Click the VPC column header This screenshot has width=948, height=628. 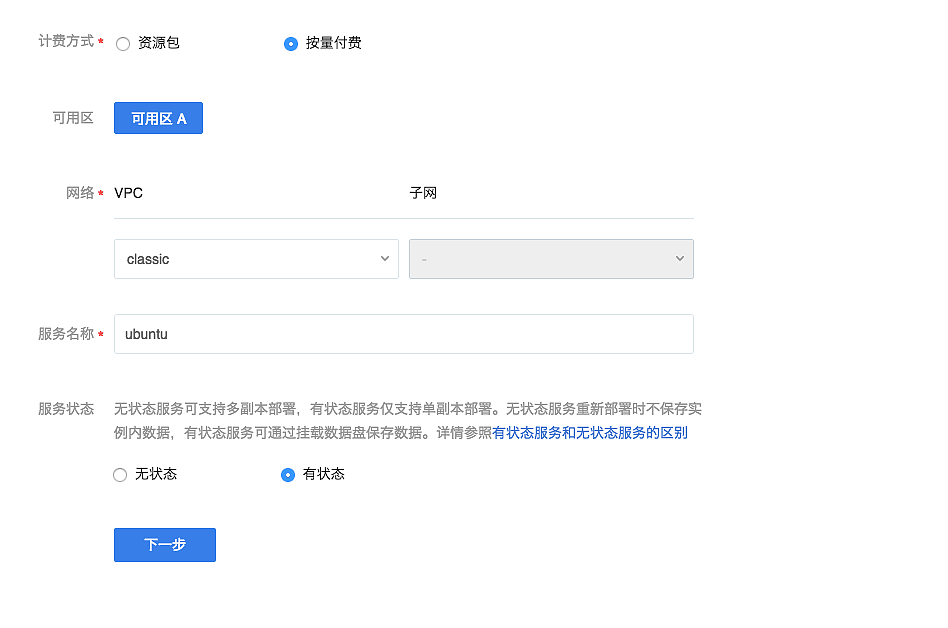[129, 193]
